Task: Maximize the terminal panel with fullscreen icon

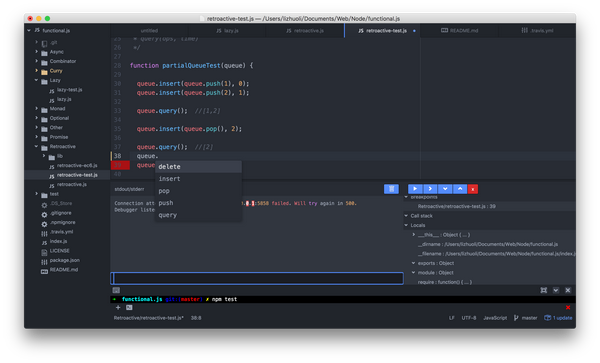Action: point(544,290)
